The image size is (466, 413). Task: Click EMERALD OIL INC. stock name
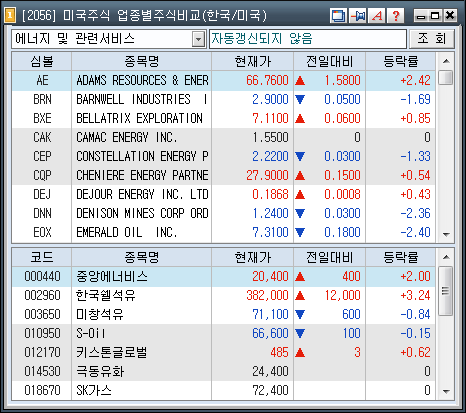[x=127, y=232]
